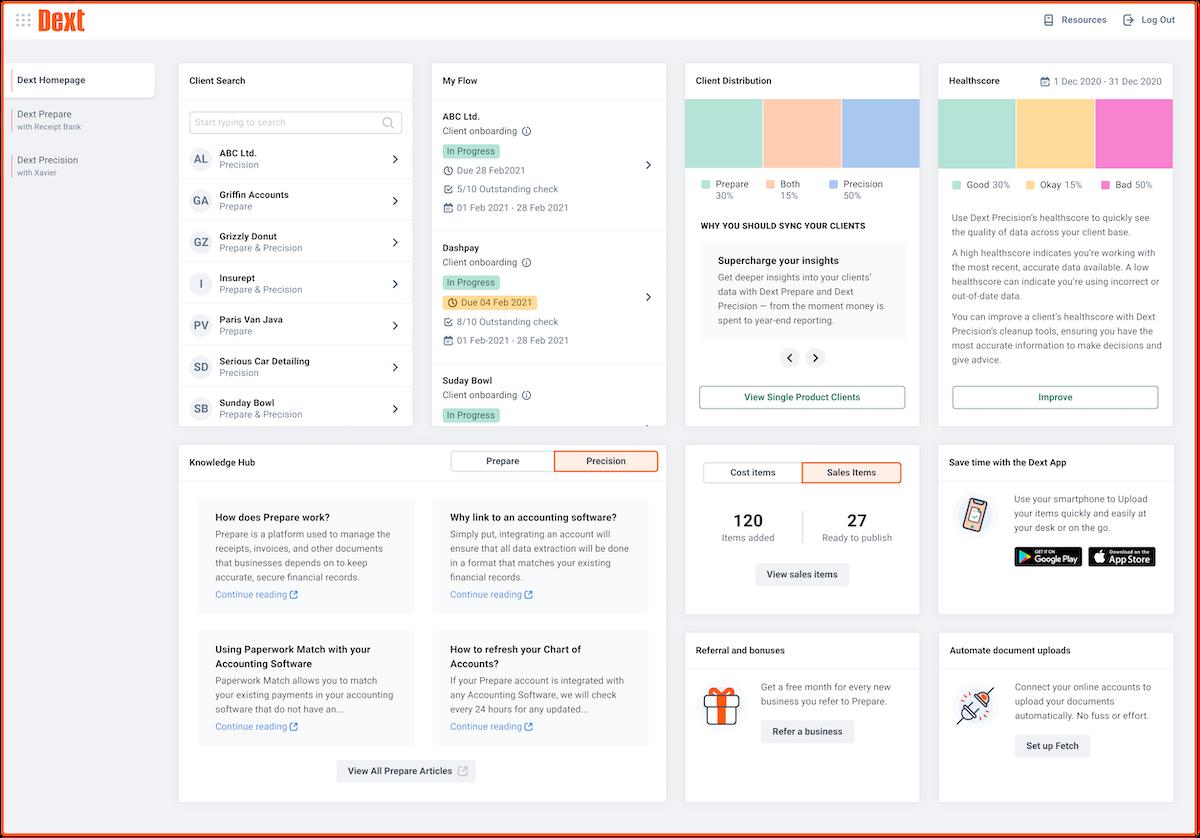Continue reading How does Prepare work
Image resolution: width=1200 pixels, height=838 pixels.
click(256, 595)
